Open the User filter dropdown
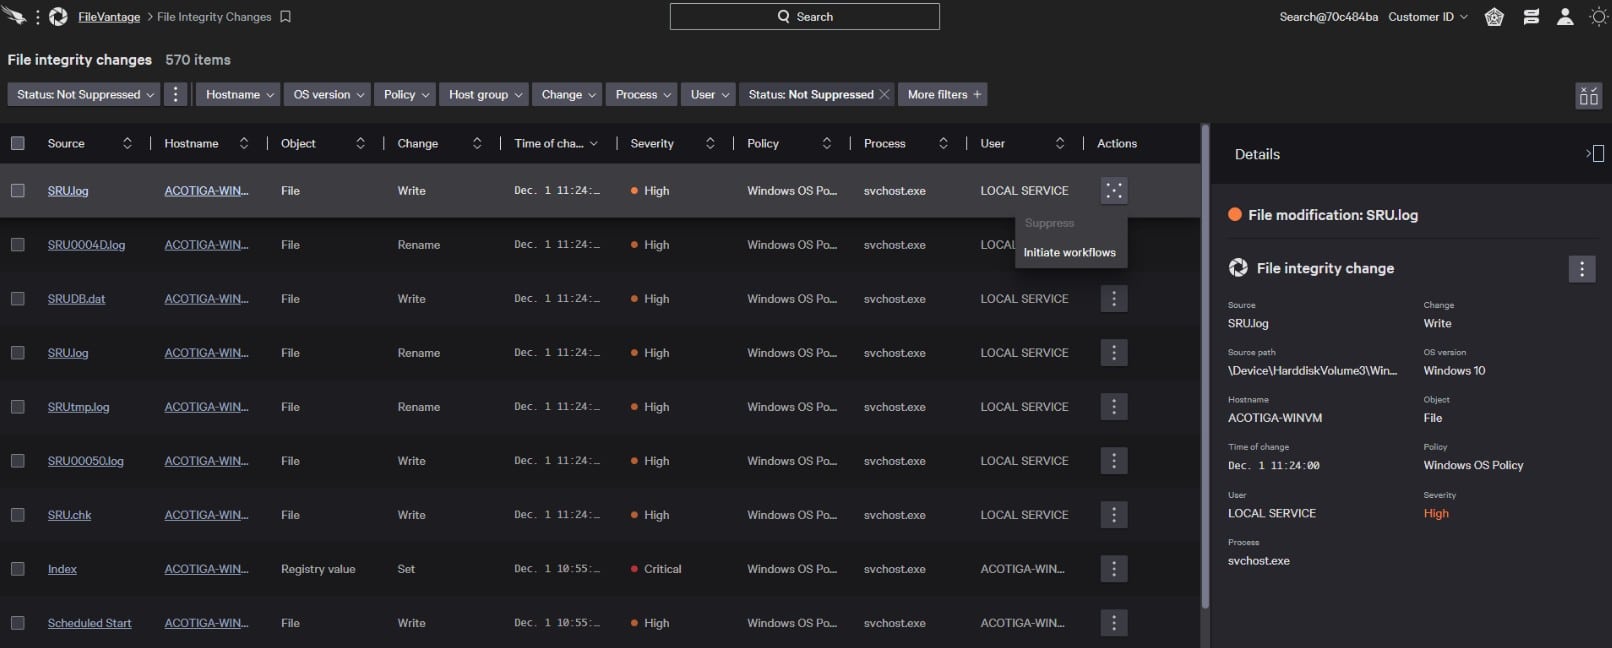 coord(709,94)
